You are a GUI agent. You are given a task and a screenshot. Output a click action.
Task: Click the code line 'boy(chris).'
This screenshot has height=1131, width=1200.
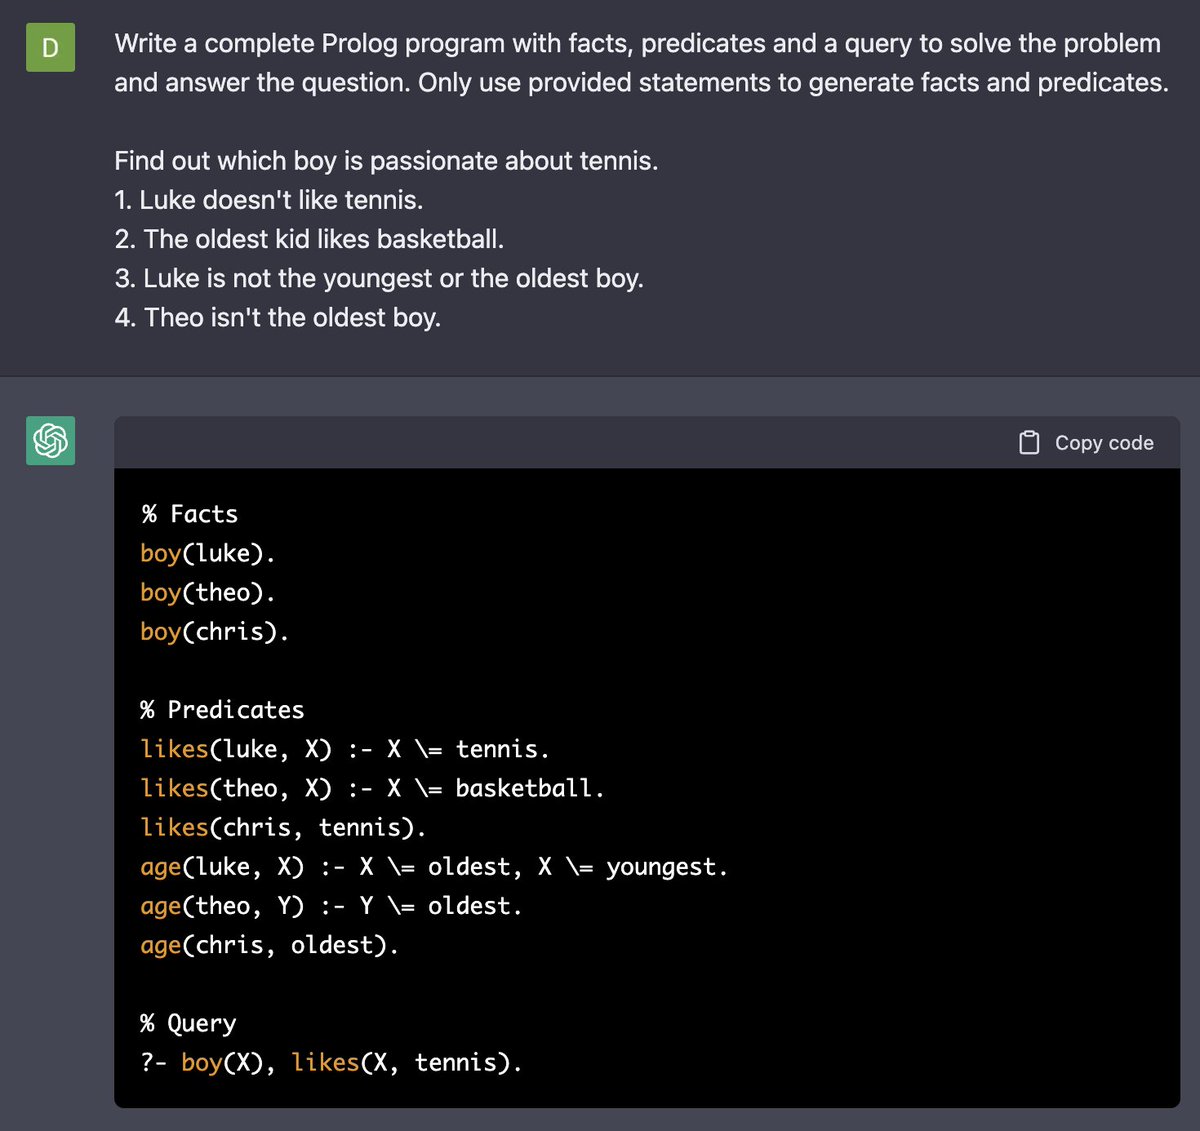215,631
